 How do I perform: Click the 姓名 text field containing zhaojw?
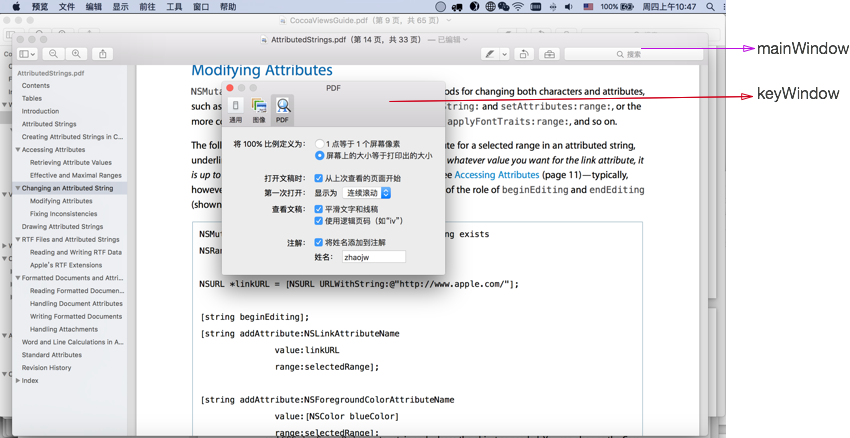(x=372, y=257)
